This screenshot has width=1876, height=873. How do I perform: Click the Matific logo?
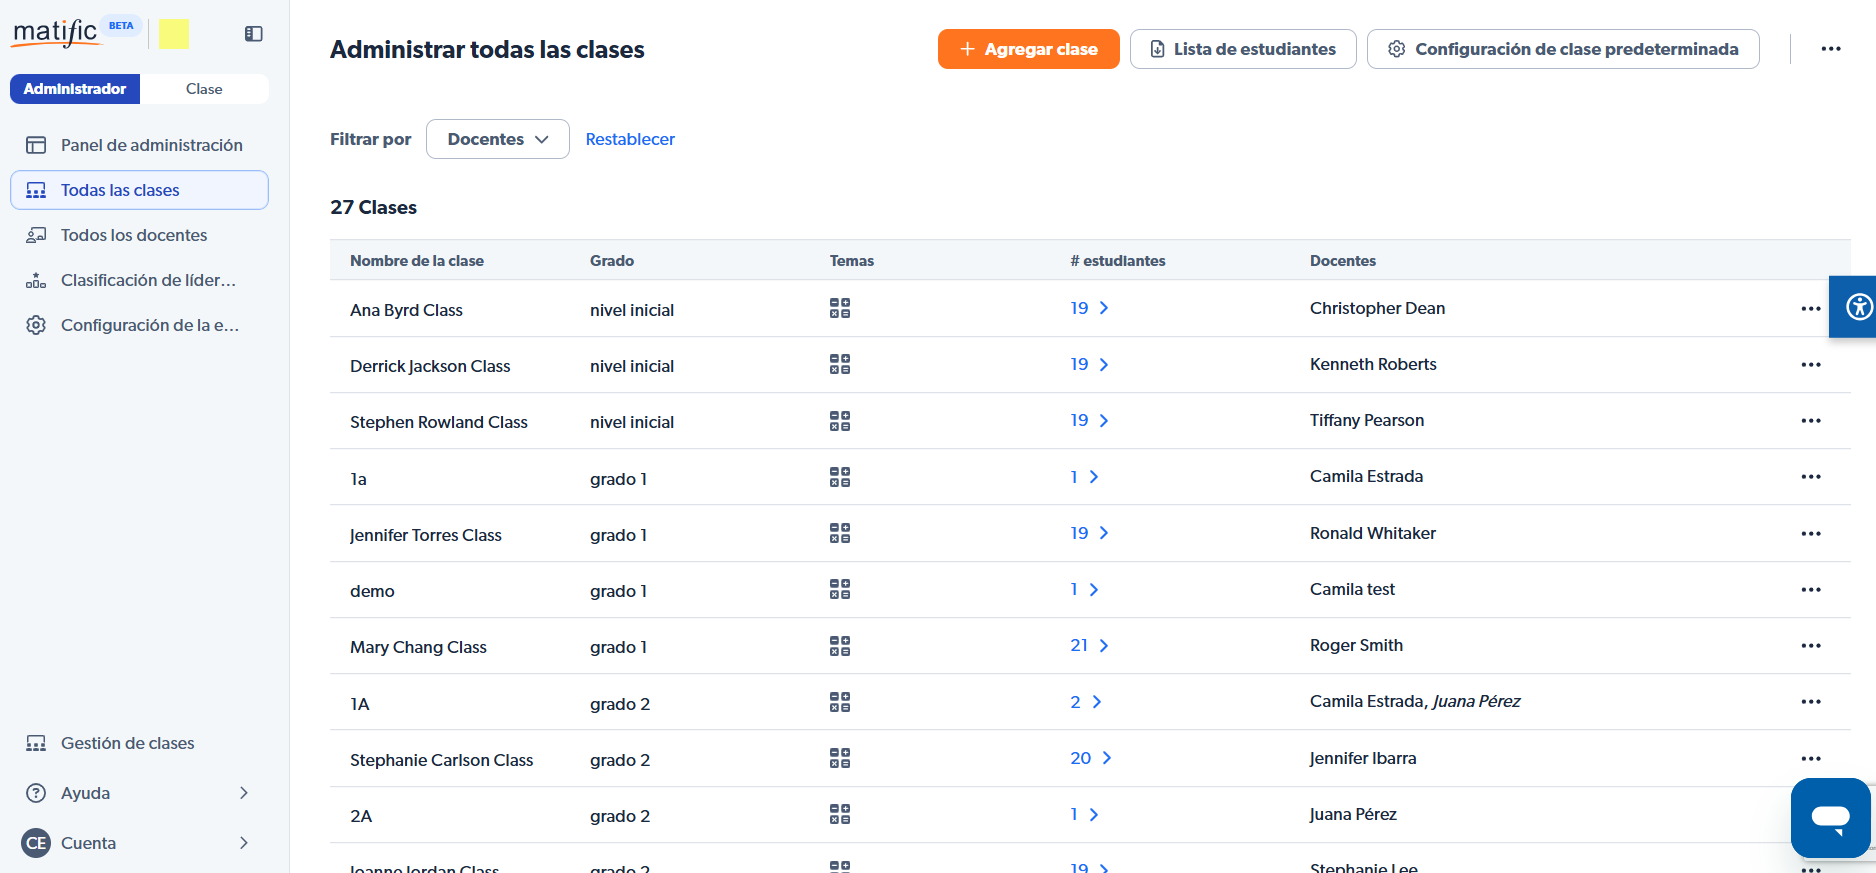tap(56, 32)
